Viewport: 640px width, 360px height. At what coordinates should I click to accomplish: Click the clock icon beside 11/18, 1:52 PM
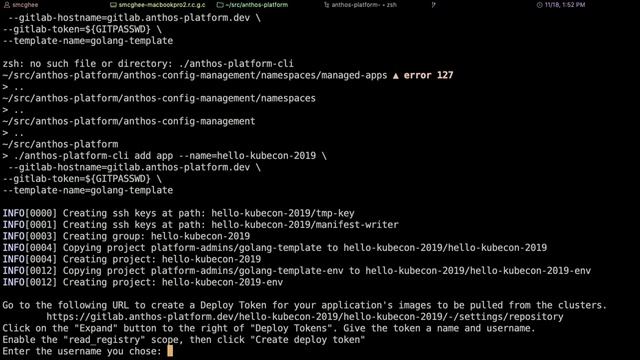coord(539,5)
